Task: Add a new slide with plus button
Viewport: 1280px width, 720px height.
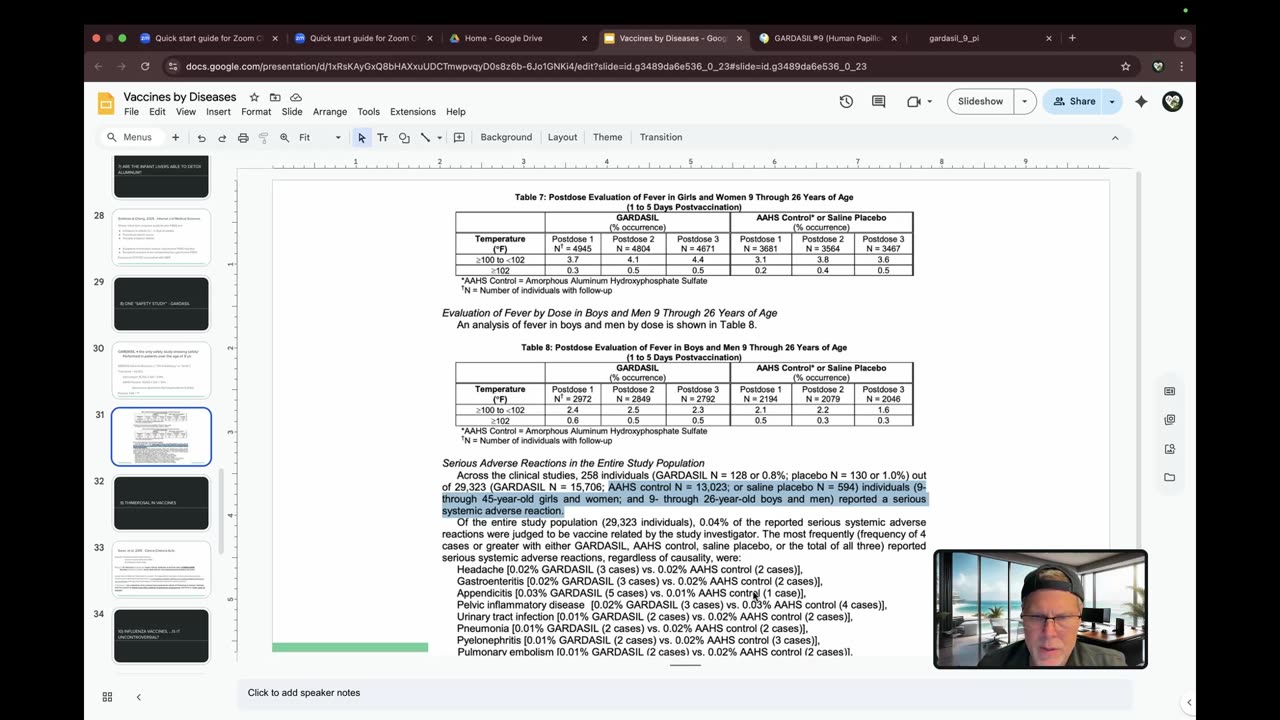Action: coord(175,137)
